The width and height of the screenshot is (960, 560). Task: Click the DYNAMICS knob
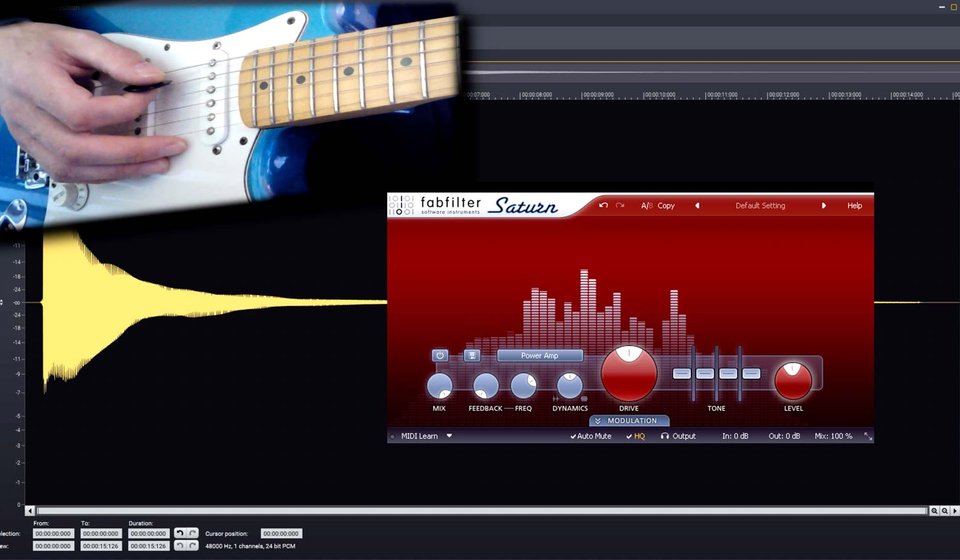(x=569, y=386)
